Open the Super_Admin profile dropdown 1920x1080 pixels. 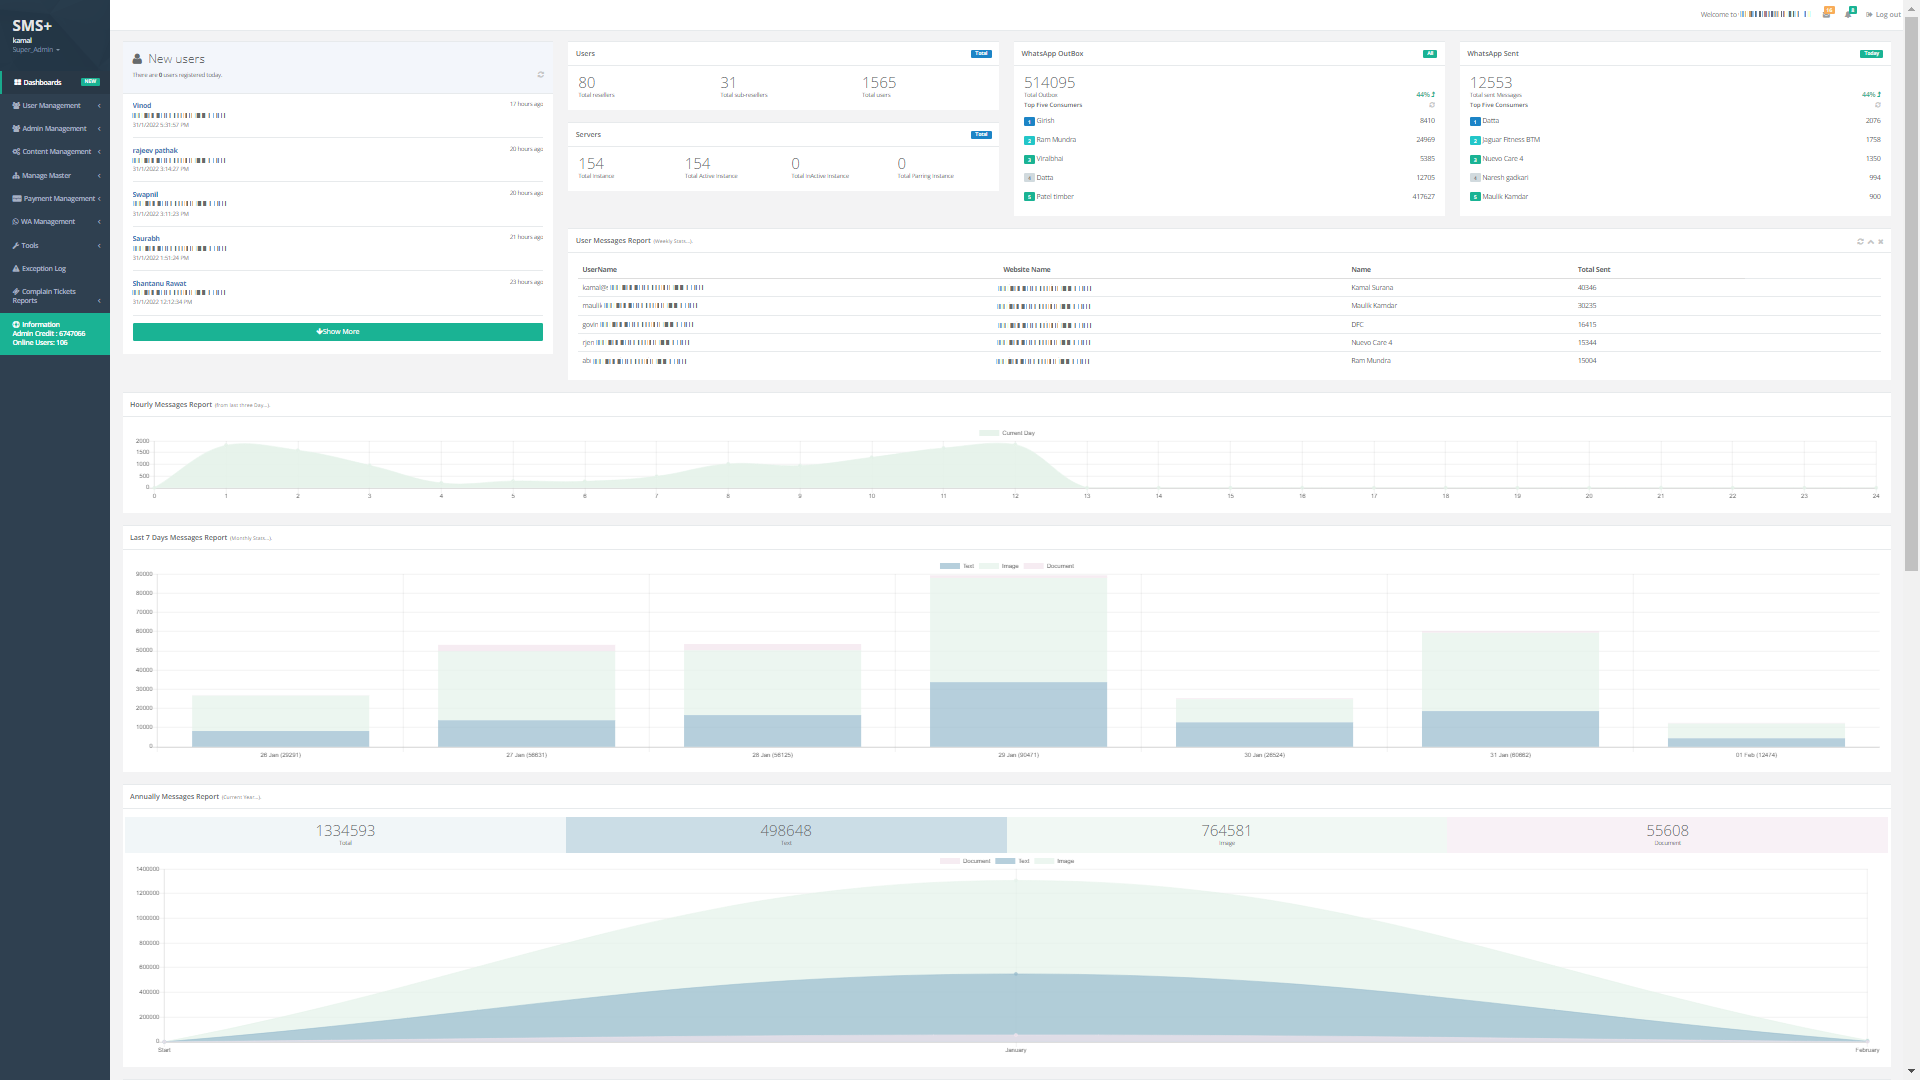pyautogui.click(x=36, y=50)
